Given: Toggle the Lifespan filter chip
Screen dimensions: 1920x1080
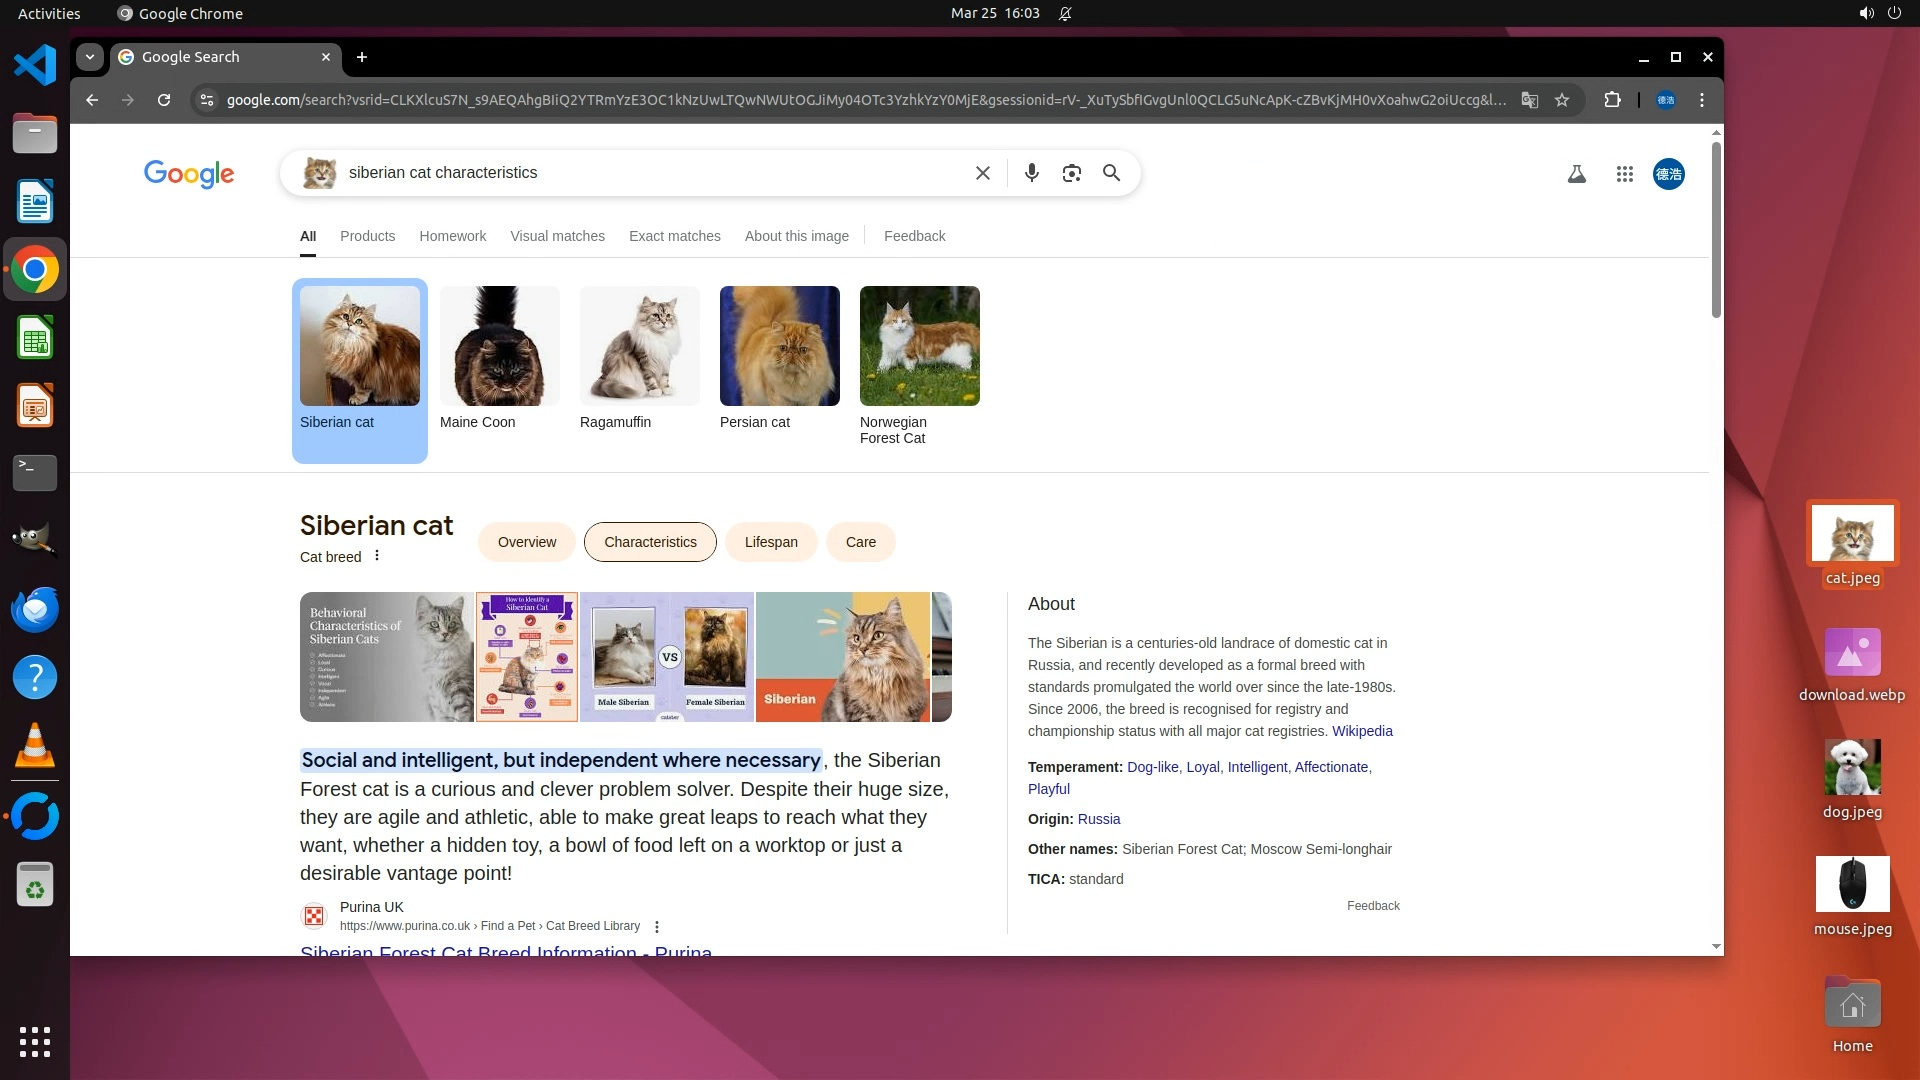Looking at the screenshot, I should 771,542.
